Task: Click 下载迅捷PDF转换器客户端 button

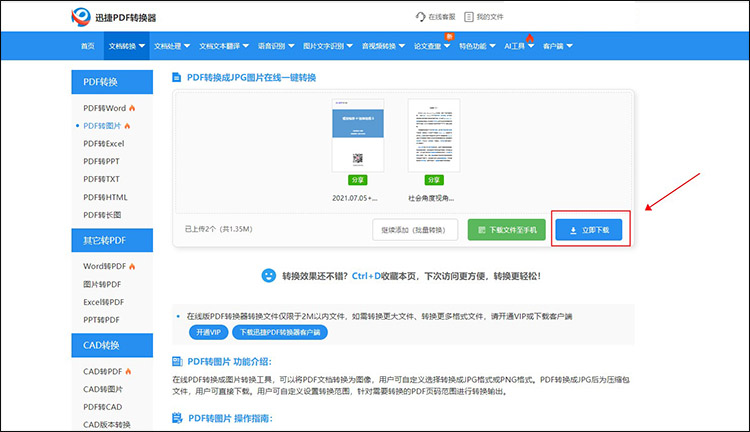Action: click(280, 332)
